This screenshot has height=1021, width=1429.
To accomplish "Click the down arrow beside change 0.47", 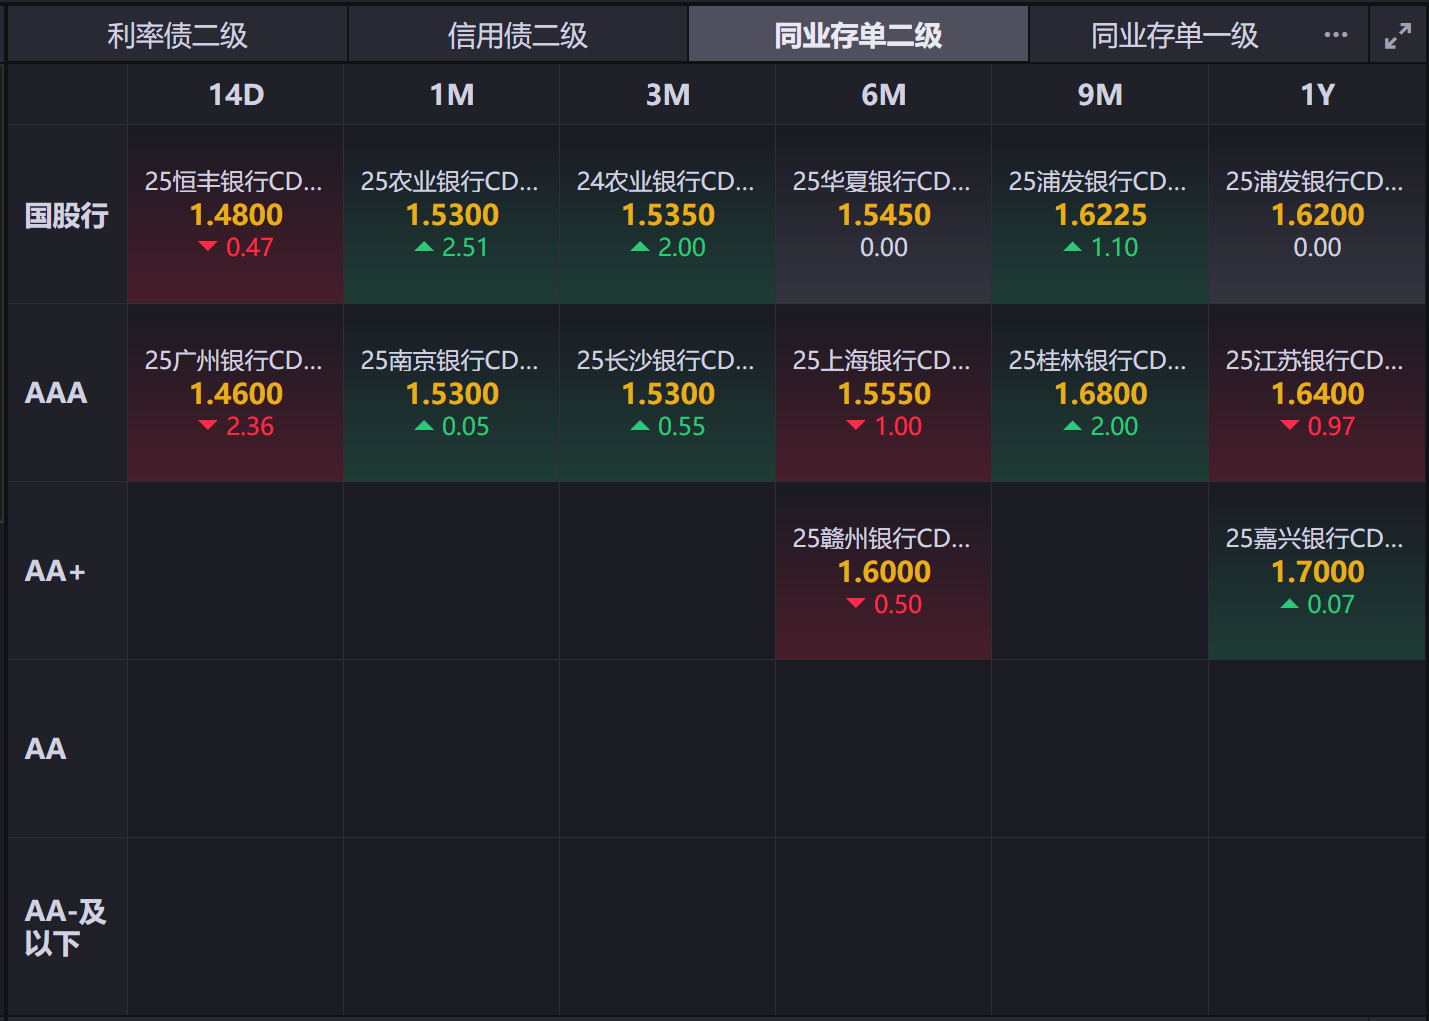I will click(x=208, y=246).
